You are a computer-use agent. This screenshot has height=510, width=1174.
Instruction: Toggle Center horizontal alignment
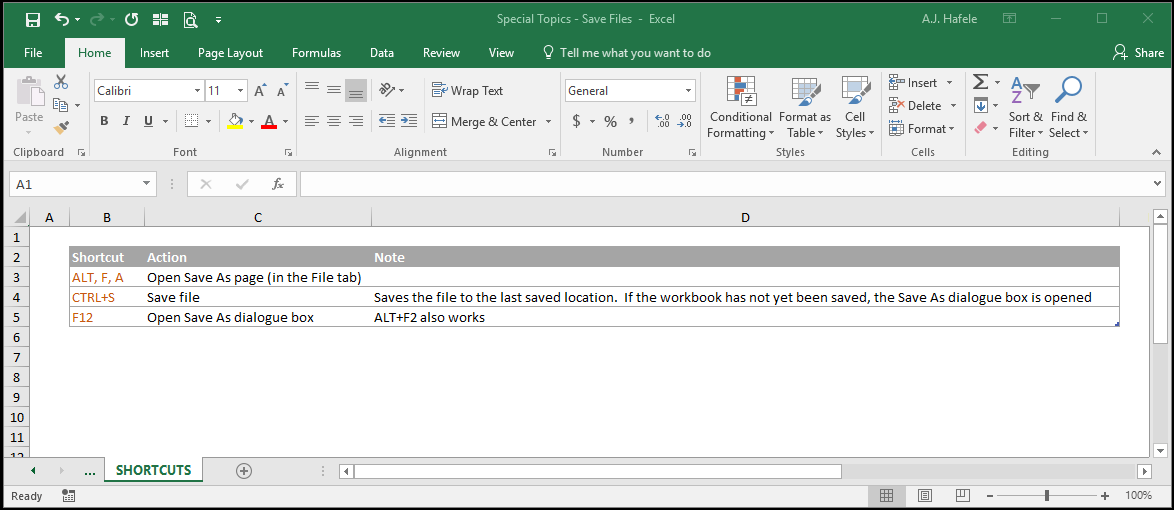coord(334,121)
